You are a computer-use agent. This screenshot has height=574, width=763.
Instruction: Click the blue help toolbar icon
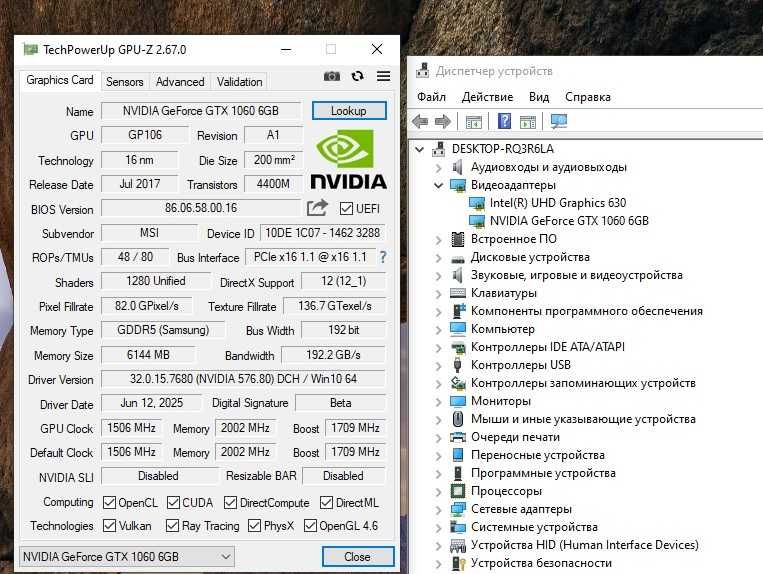pos(505,121)
